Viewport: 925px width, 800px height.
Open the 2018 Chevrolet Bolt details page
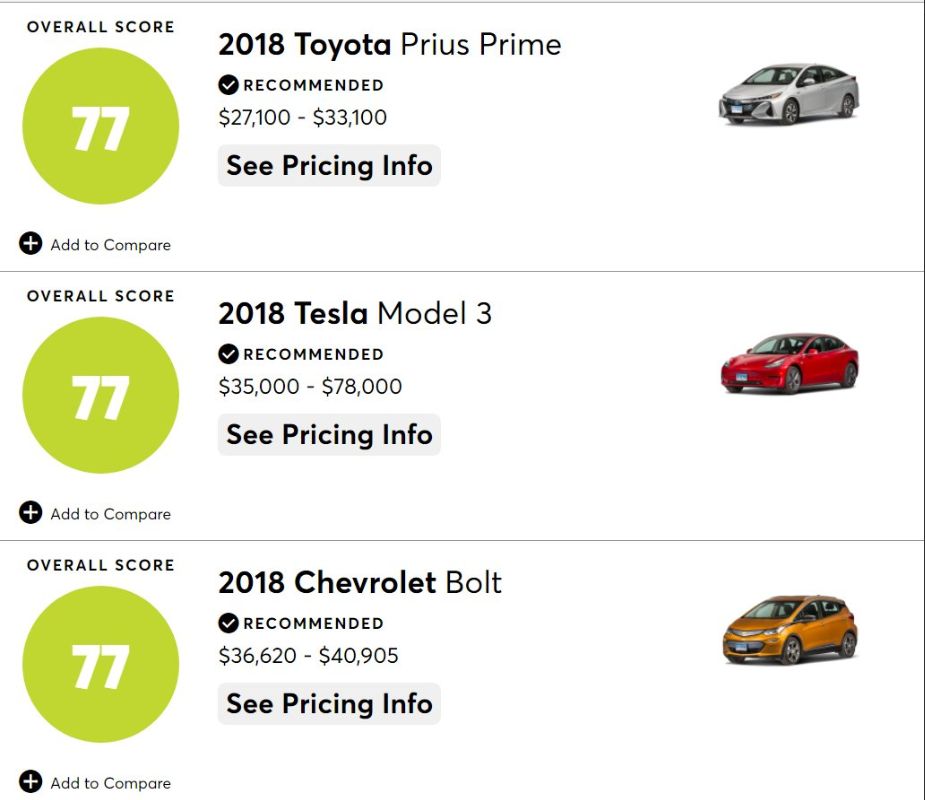359,582
